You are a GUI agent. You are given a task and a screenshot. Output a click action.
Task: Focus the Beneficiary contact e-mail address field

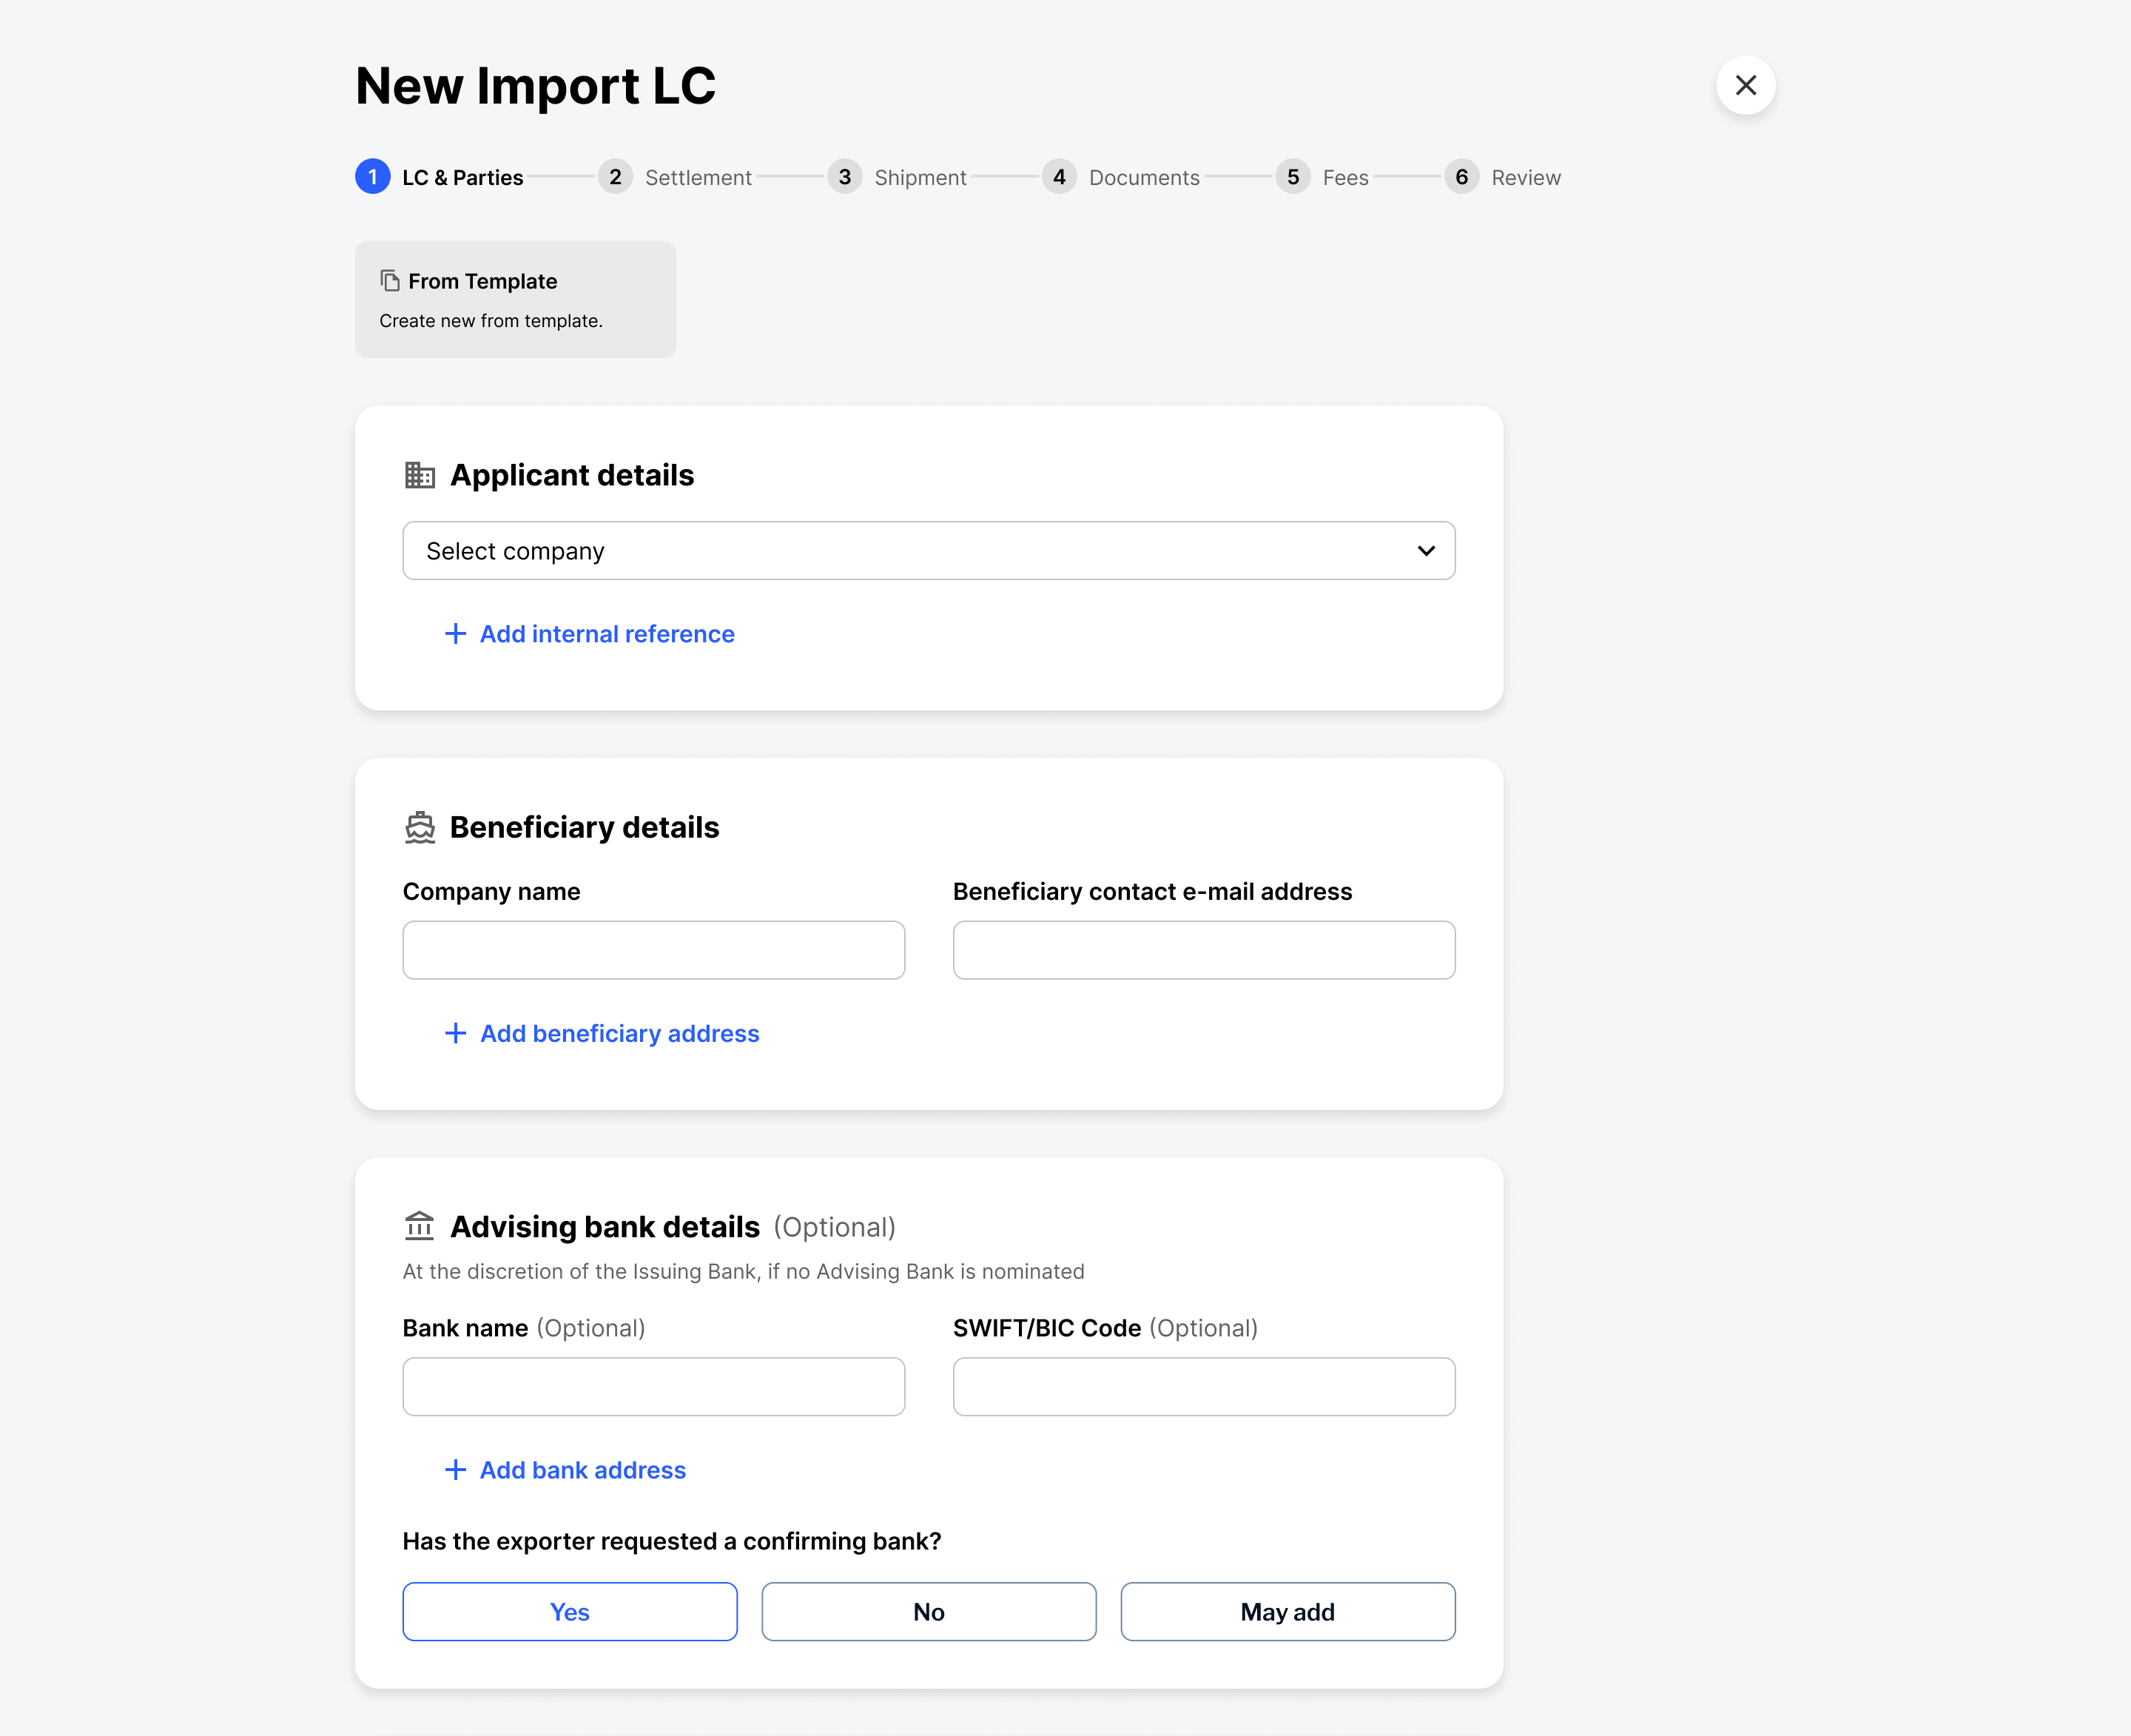[1204, 950]
